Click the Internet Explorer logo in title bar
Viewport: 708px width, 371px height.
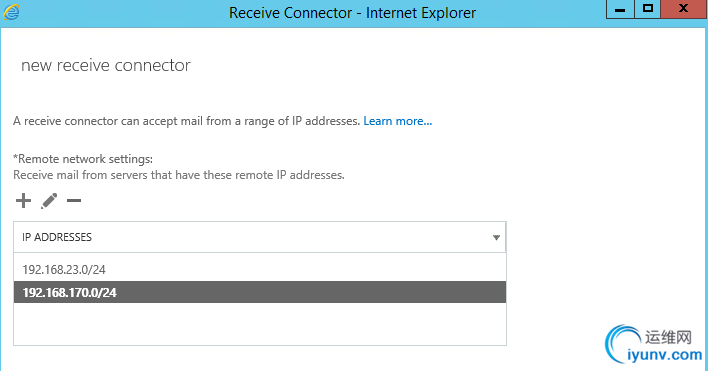point(11,12)
